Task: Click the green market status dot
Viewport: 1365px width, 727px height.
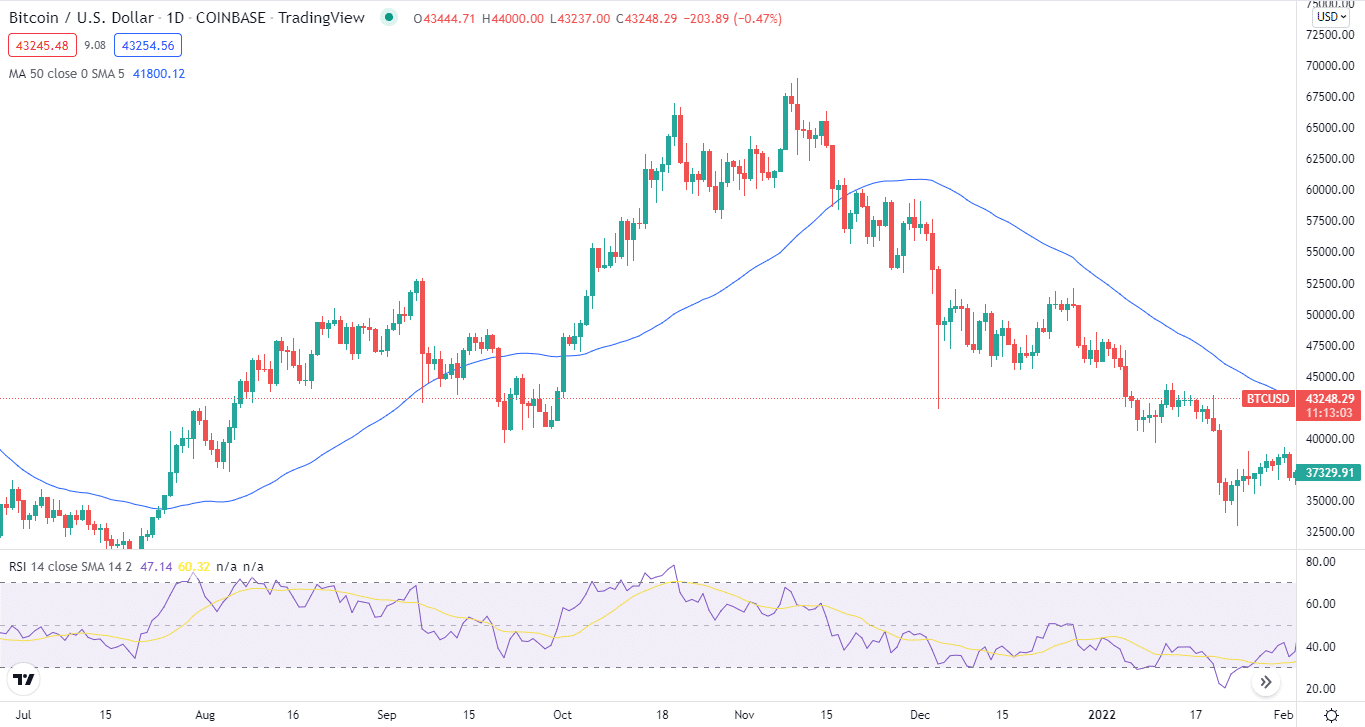Action: click(389, 18)
